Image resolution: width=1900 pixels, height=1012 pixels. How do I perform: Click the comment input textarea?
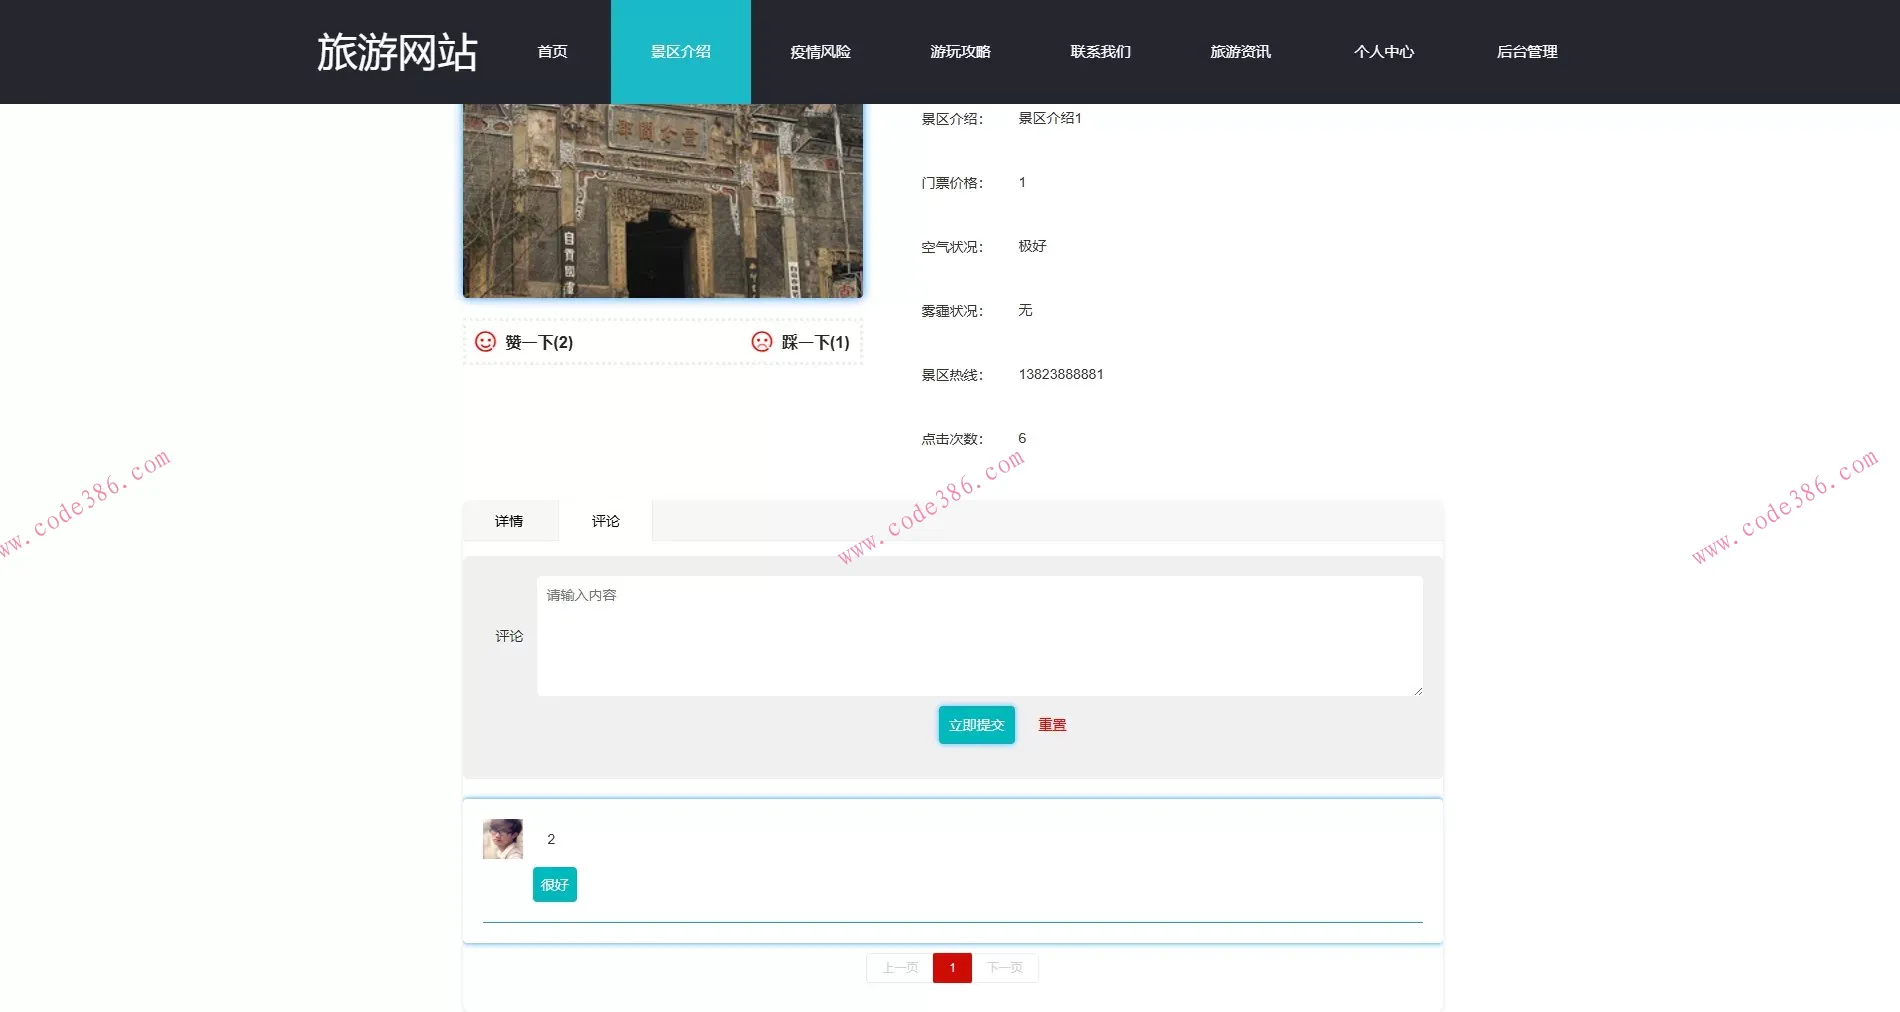pyautogui.click(x=978, y=635)
